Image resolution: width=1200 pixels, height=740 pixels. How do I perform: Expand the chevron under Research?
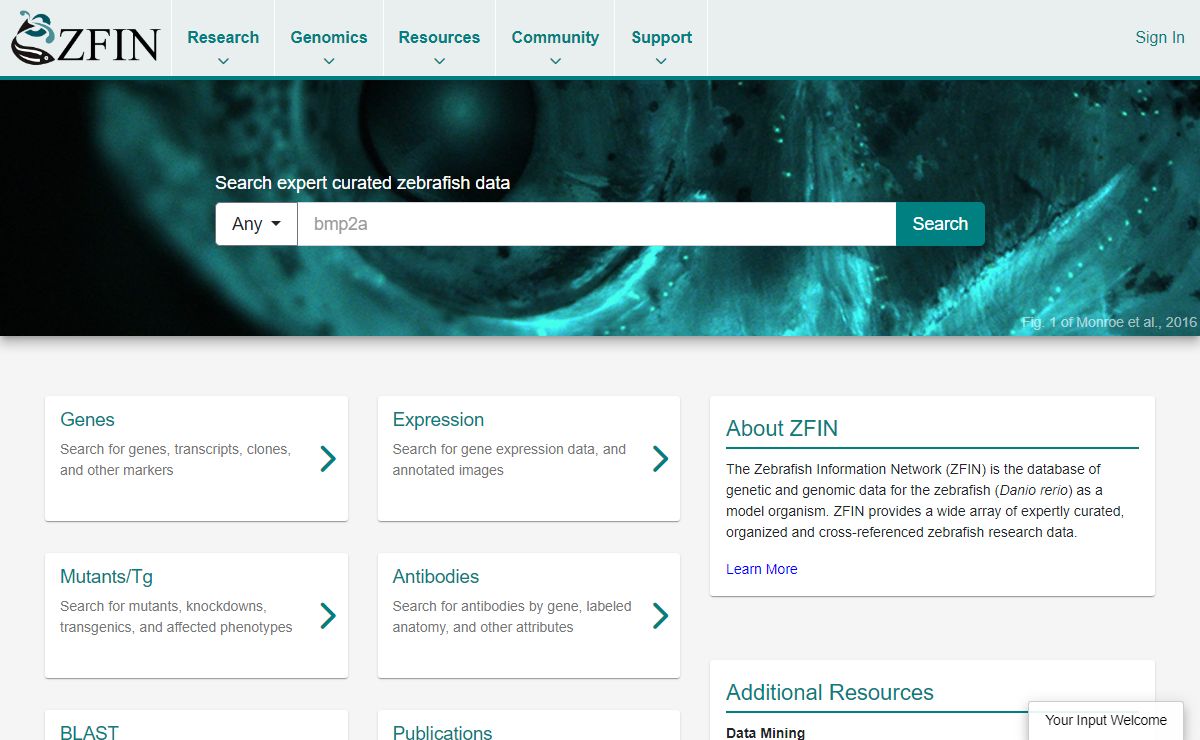click(x=223, y=61)
